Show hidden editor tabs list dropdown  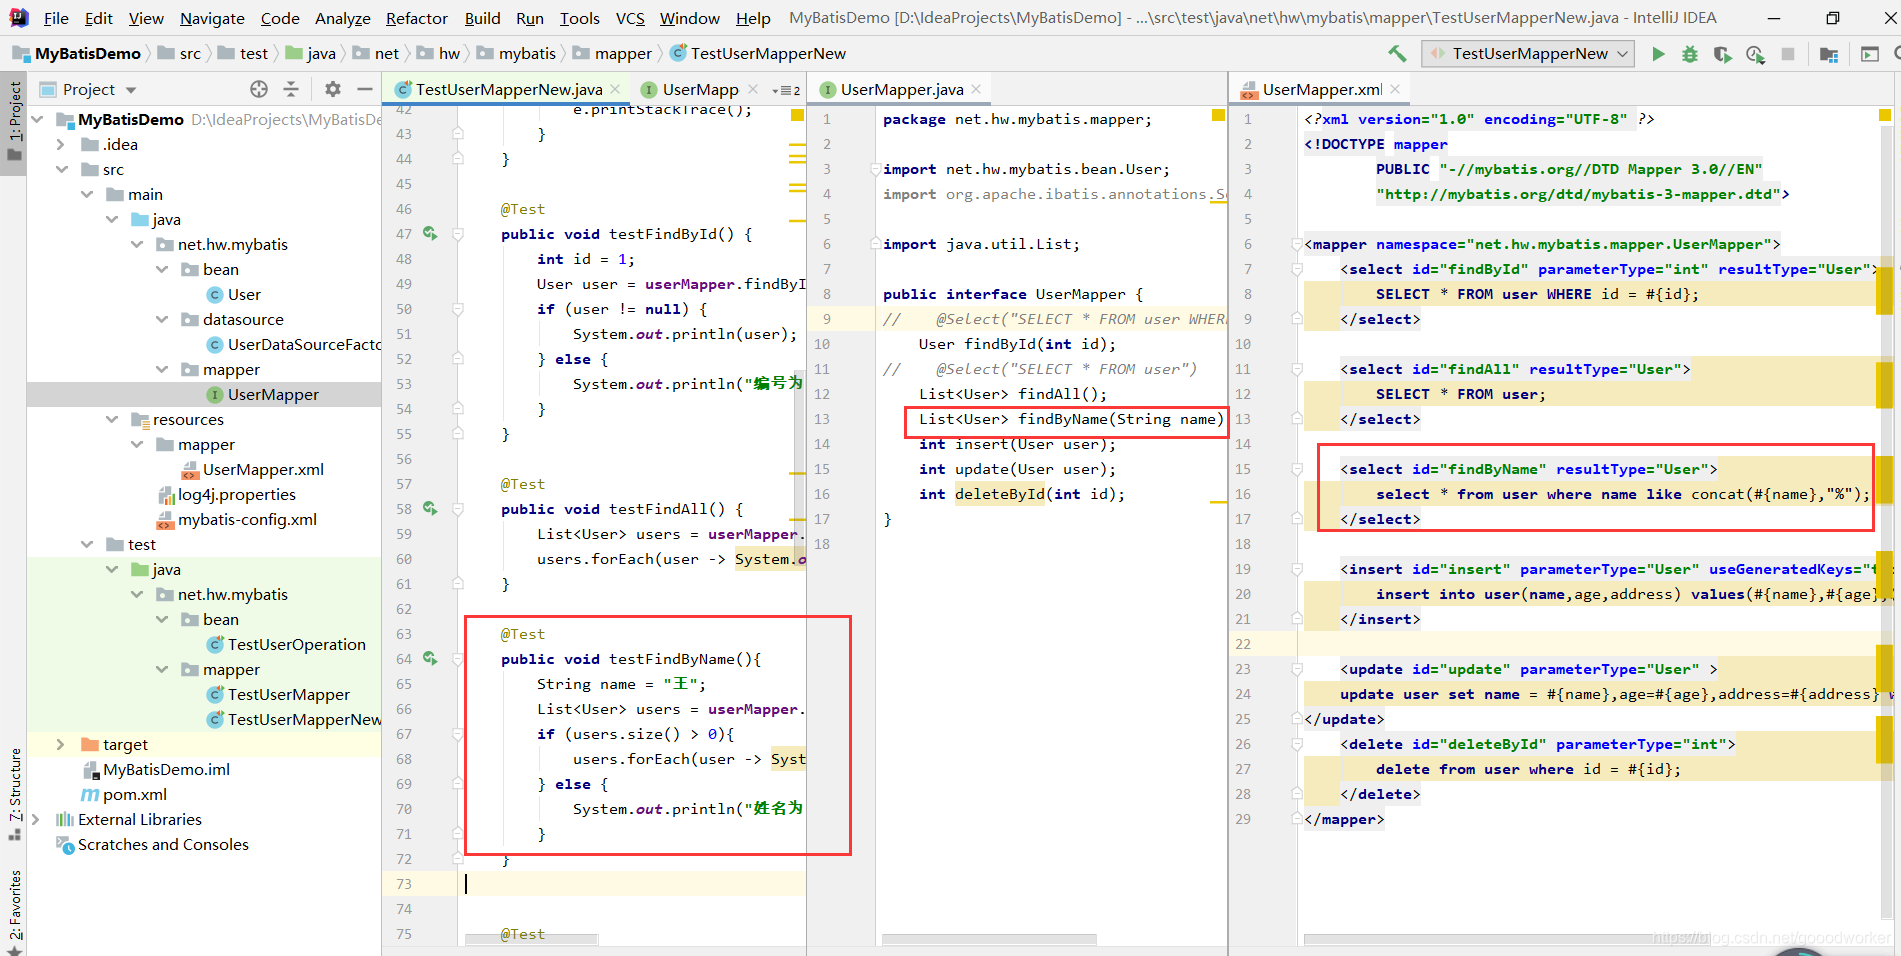point(786,90)
